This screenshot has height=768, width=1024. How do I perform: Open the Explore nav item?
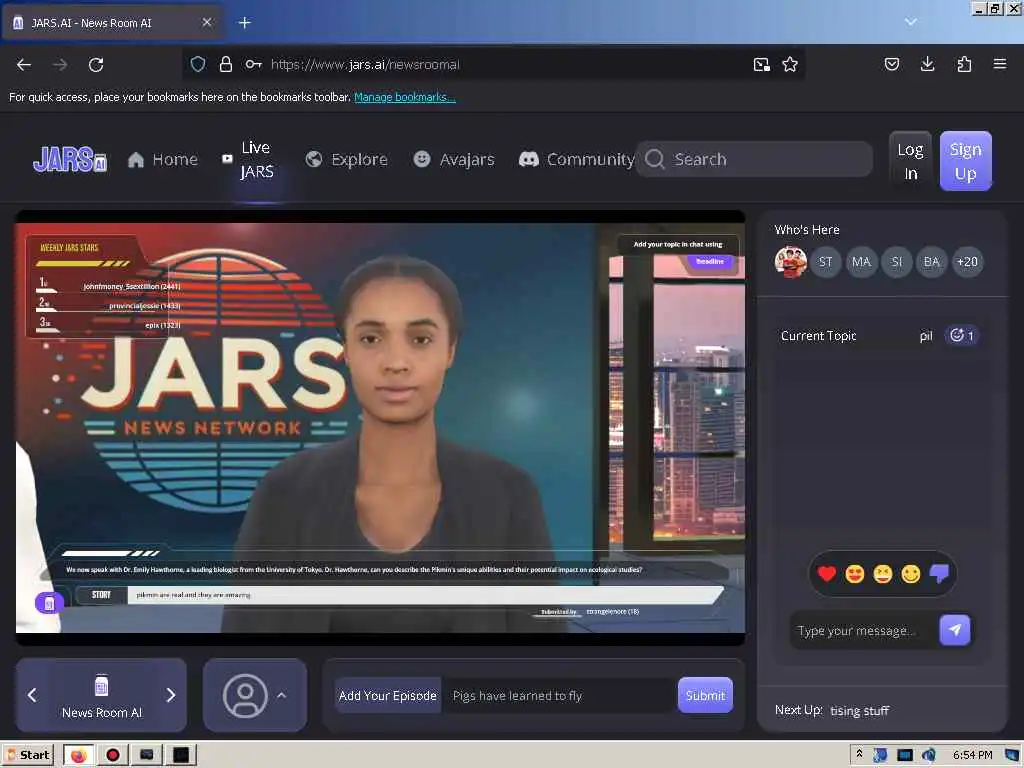click(347, 159)
